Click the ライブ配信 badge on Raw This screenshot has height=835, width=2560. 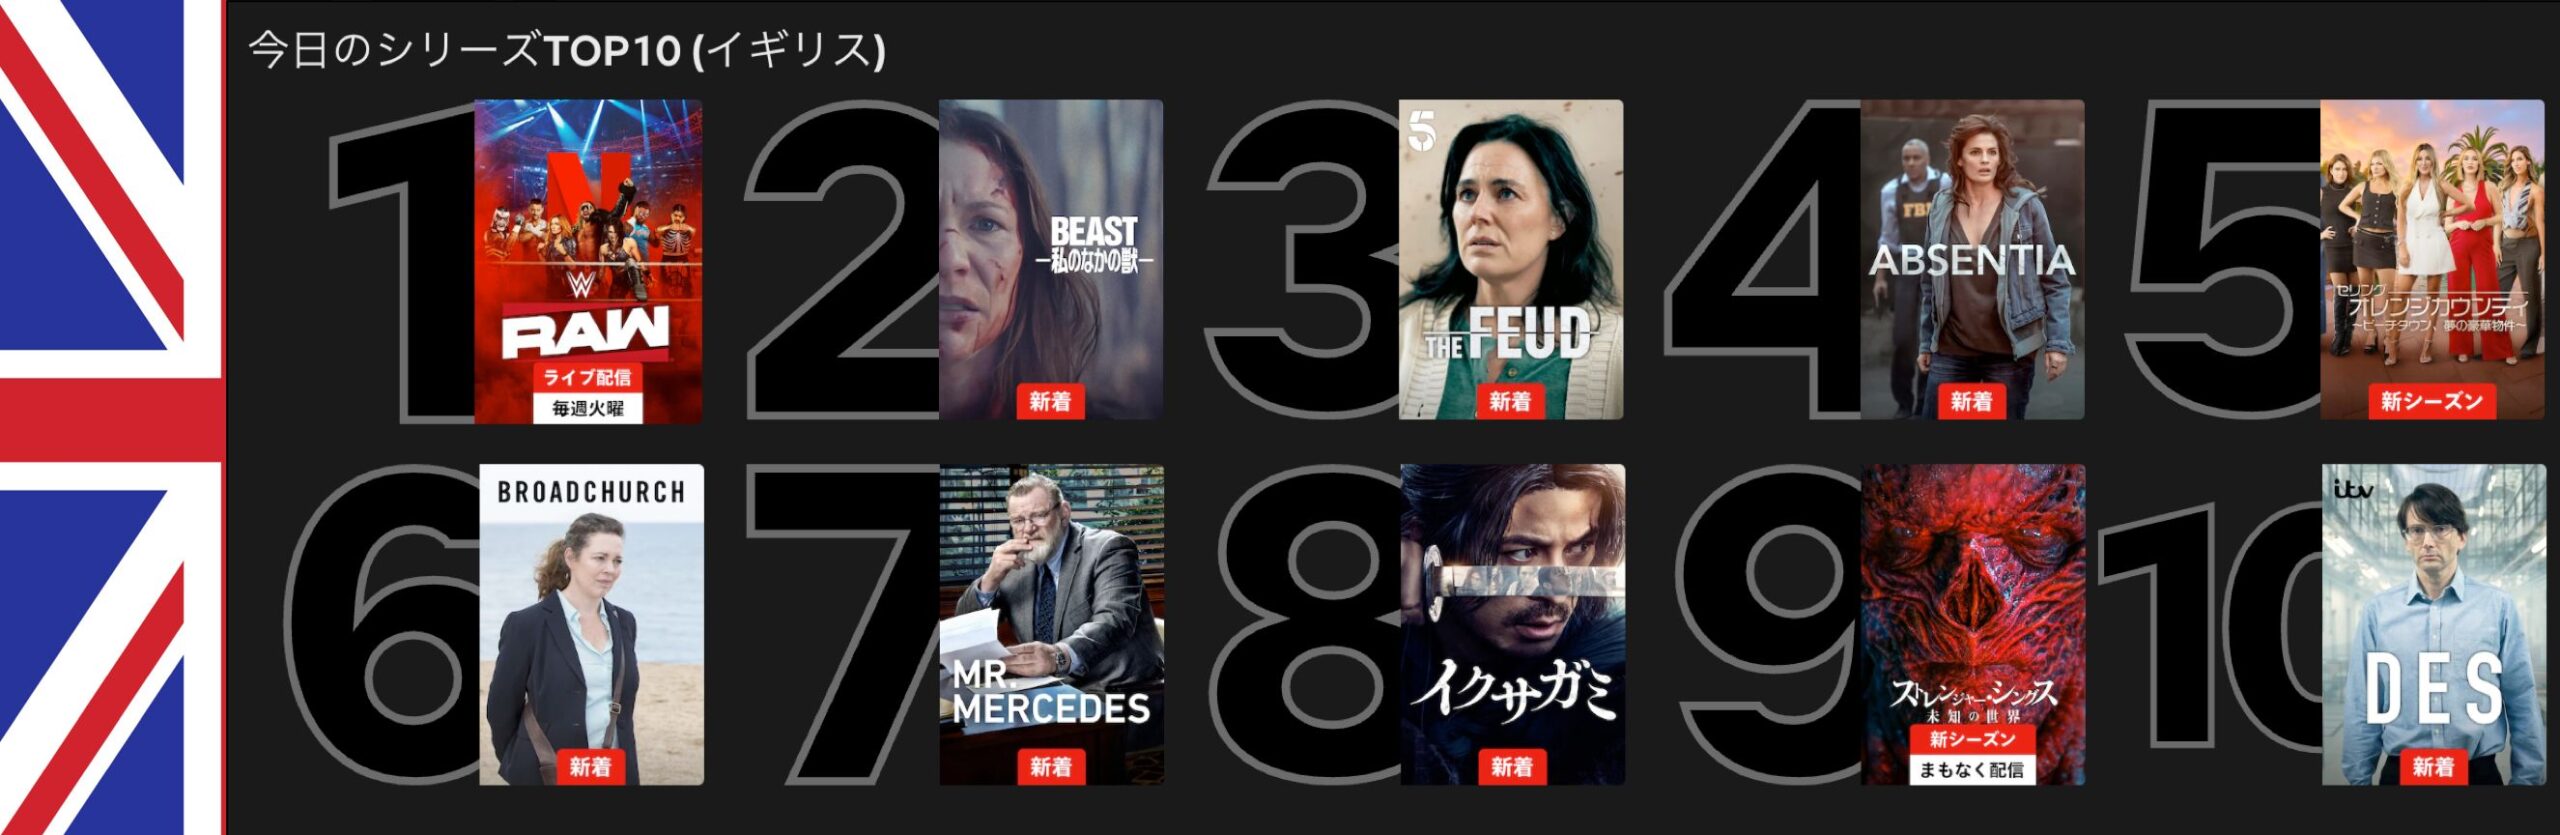(x=588, y=377)
